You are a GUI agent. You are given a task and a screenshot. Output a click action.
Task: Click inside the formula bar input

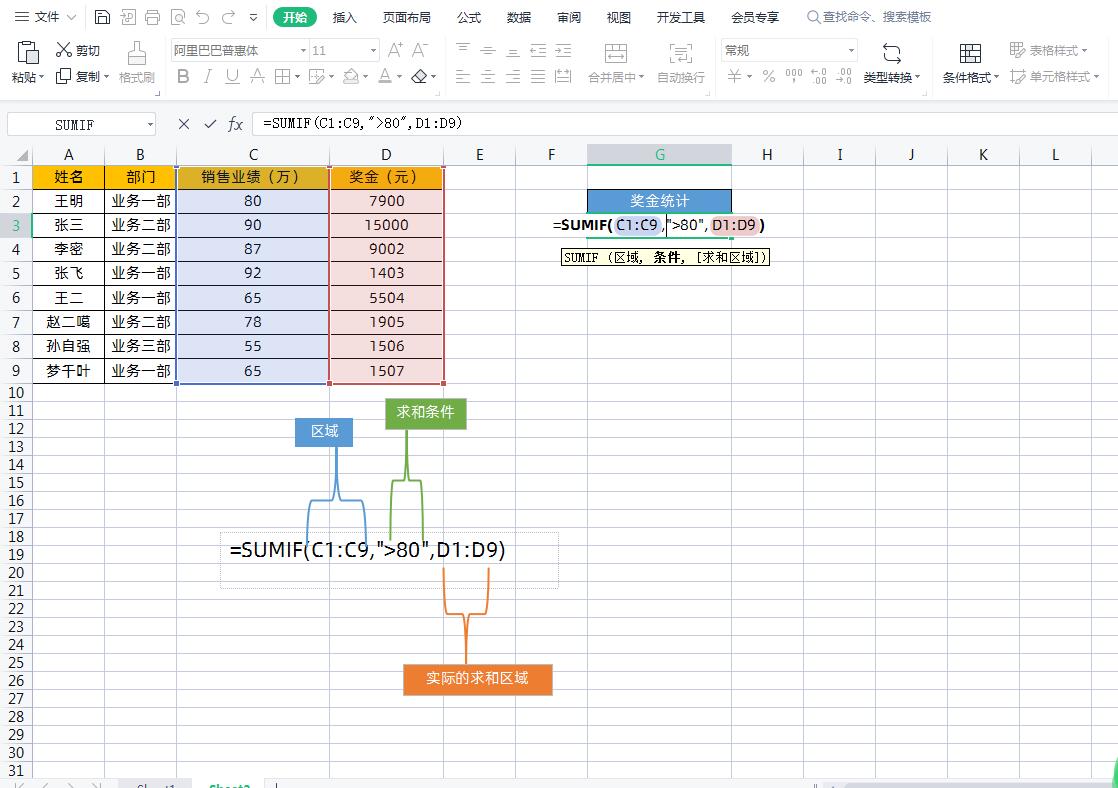pos(684,124)
